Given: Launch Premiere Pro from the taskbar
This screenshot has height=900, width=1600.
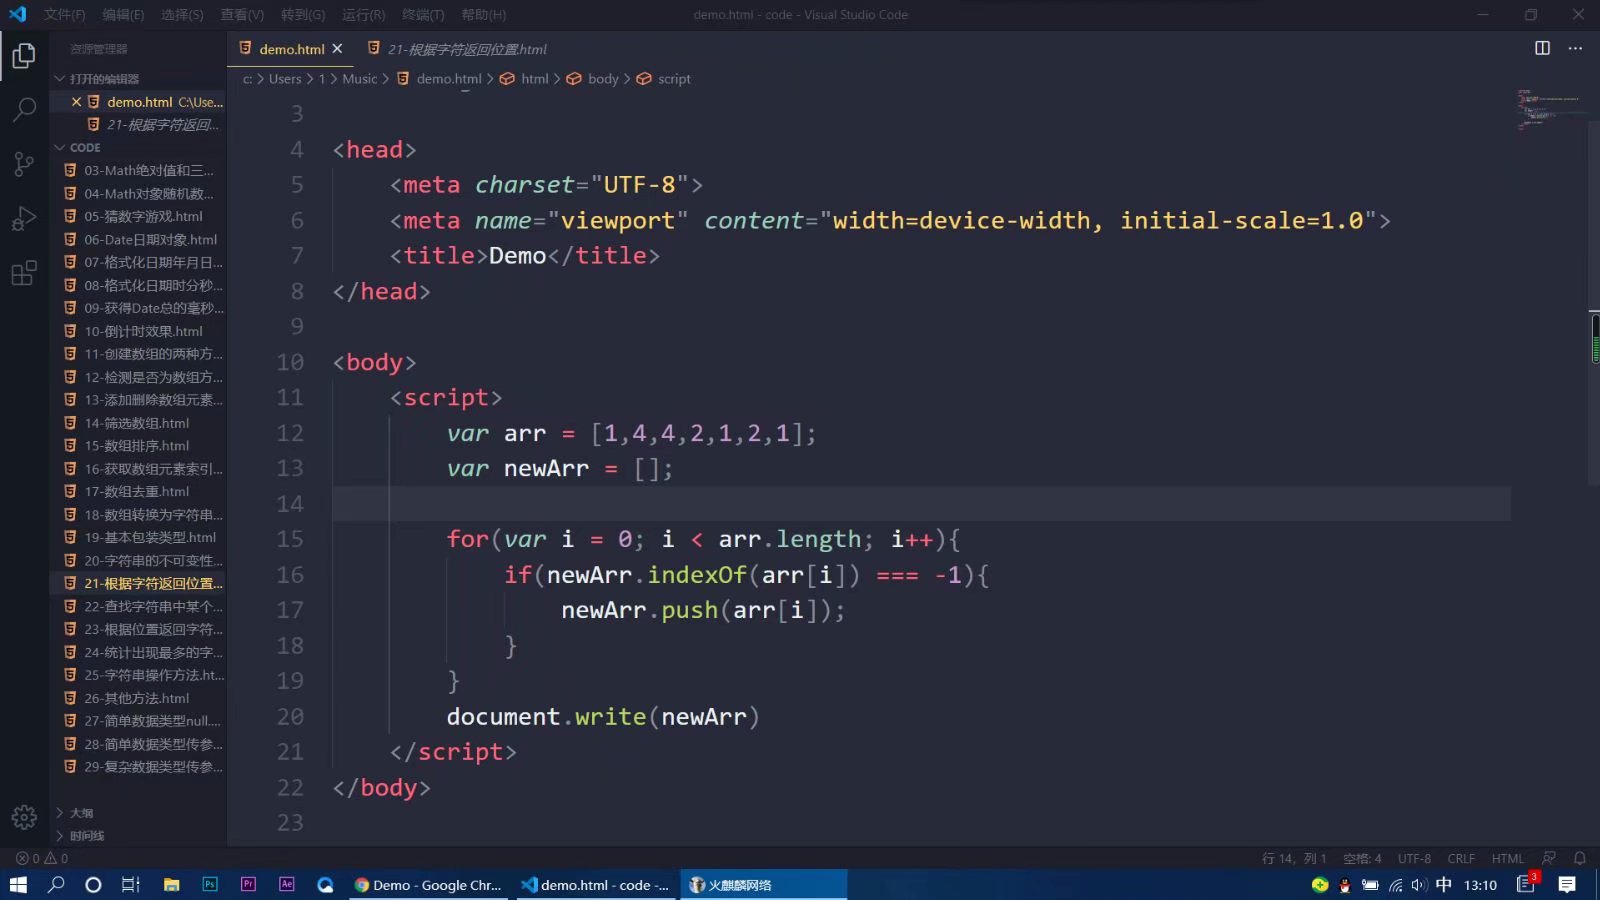Looking at the screenshot, I should coord(248,884).
